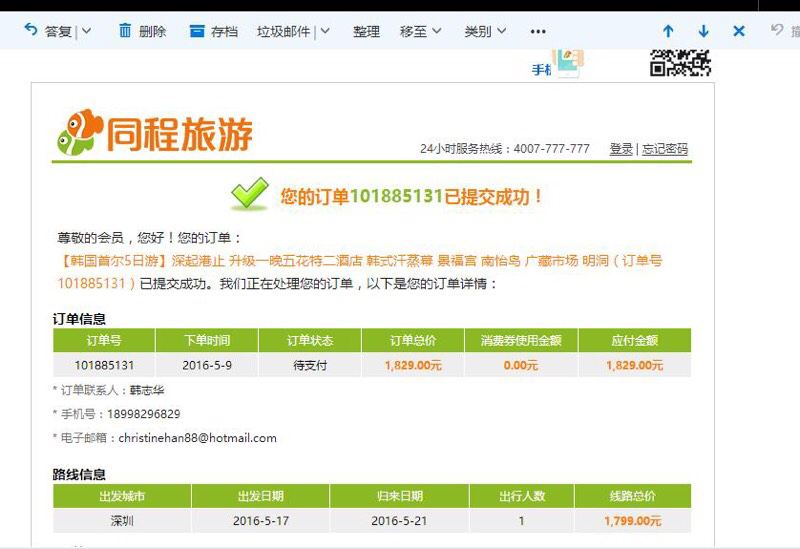Click the 出行人数 column header
800x549 pixels.
(x=522, y=496)
